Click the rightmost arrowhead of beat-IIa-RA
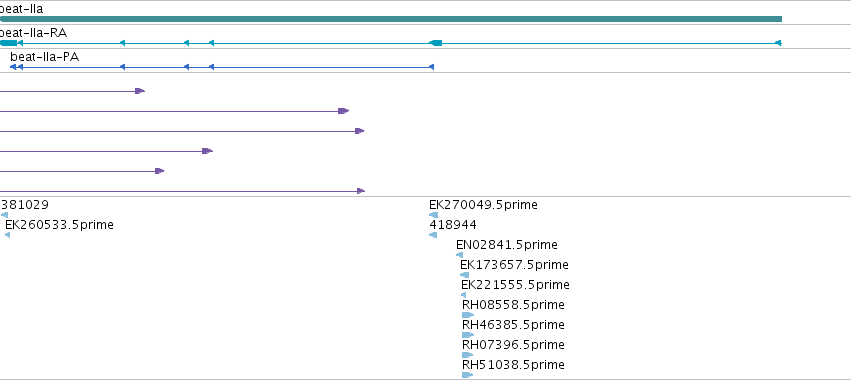The image size is (851, 380). 778,43
